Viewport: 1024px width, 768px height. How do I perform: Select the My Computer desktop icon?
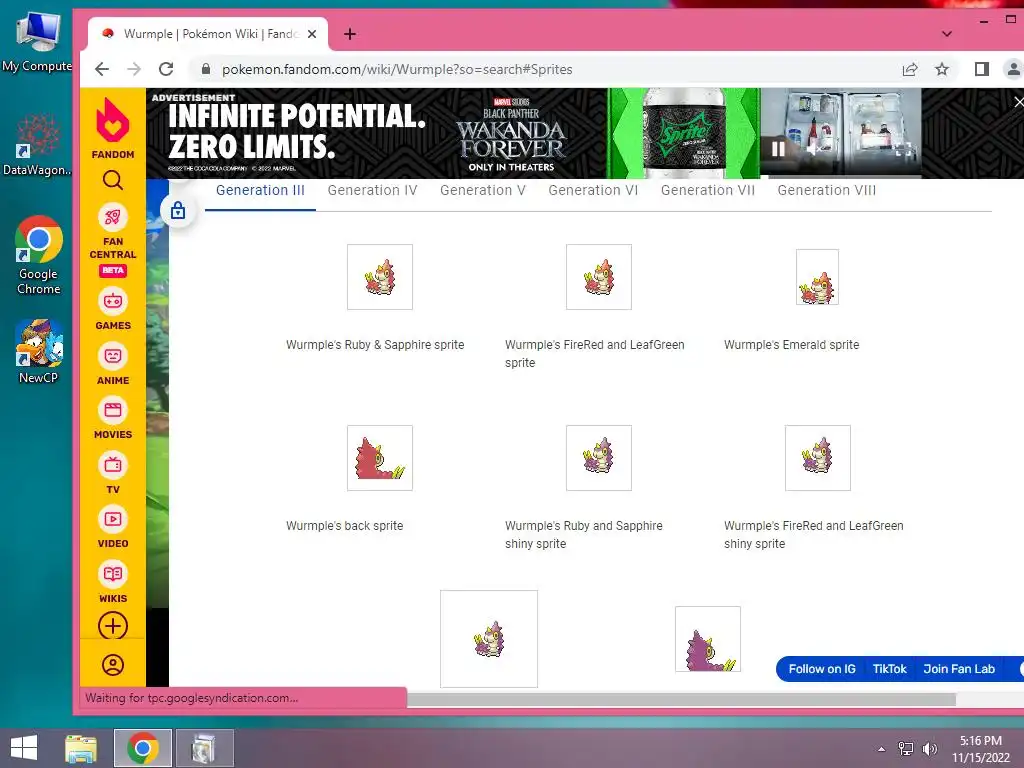coord(37,40)
